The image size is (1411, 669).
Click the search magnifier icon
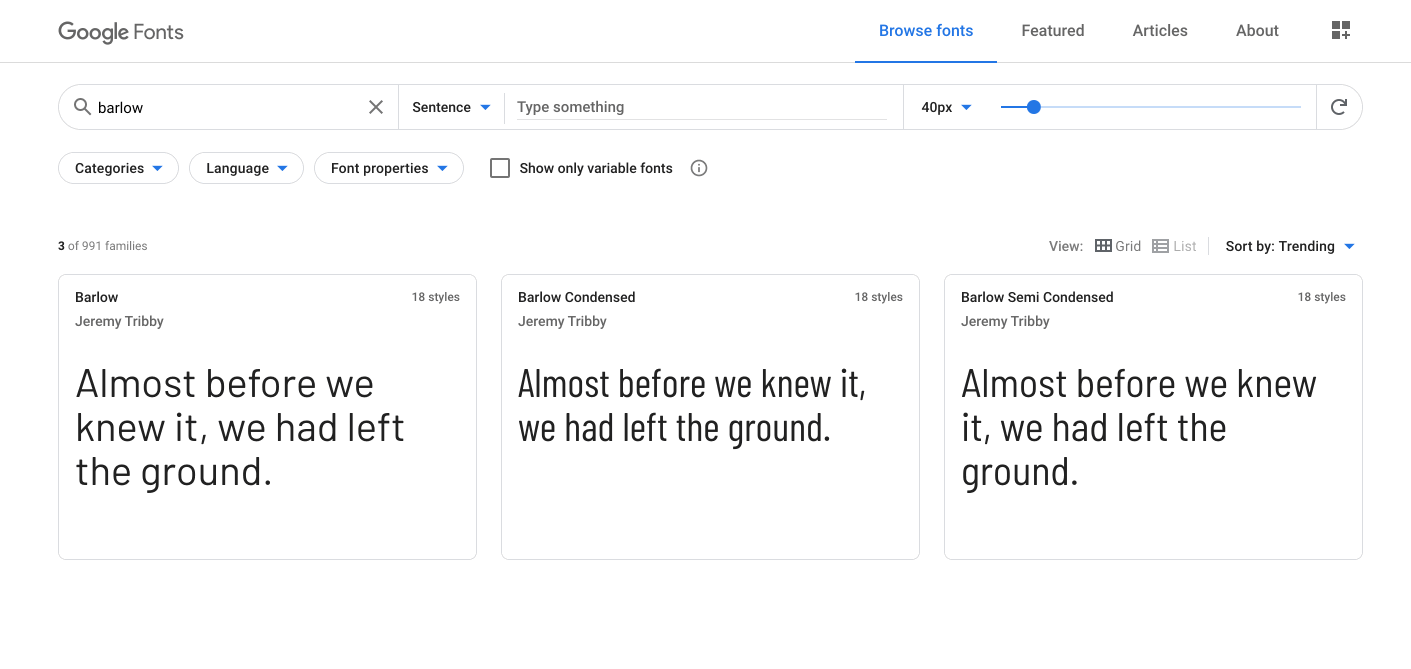click(83, 107)
